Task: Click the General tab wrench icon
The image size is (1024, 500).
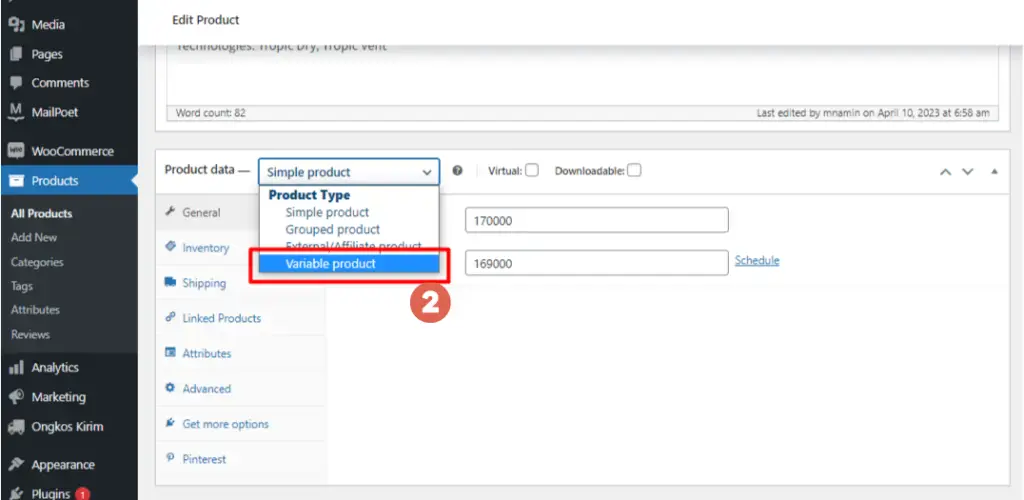Action: (x=170, y=212)
